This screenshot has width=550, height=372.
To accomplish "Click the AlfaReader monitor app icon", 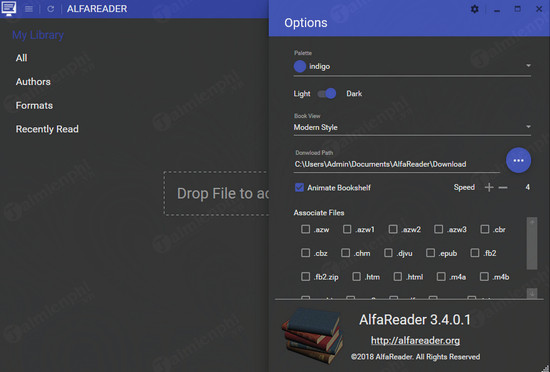I will (x=8, y=8).
